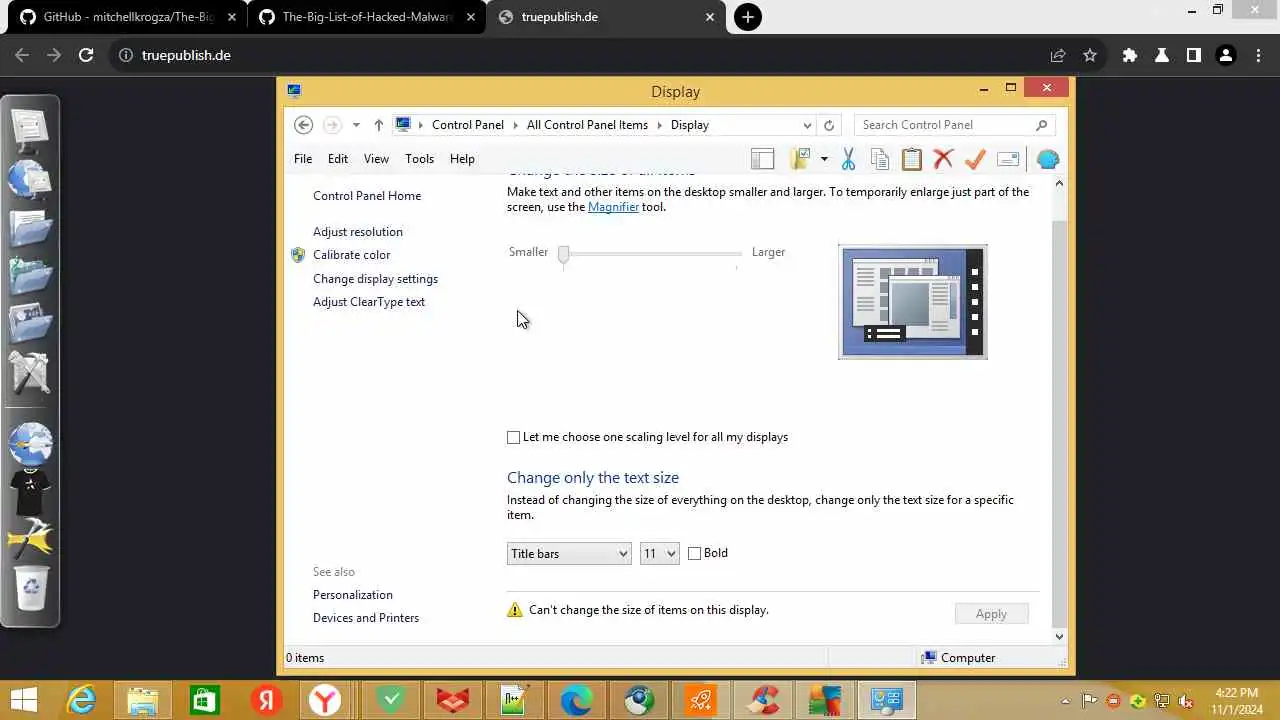This screenshot has height=720, width=1280.
Task: Go back with the Back arrow
Action: click(304, 125)
